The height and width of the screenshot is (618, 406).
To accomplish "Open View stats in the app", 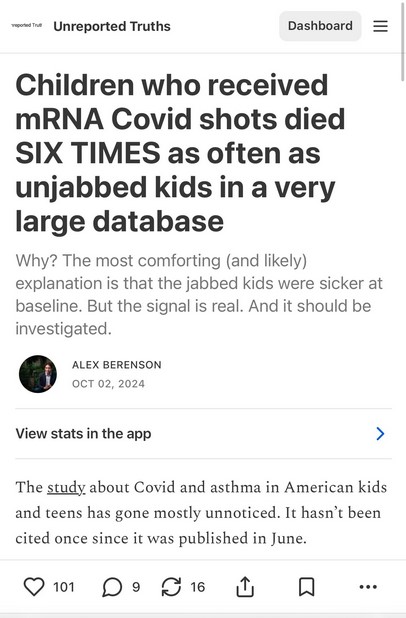I will point(203,434).
